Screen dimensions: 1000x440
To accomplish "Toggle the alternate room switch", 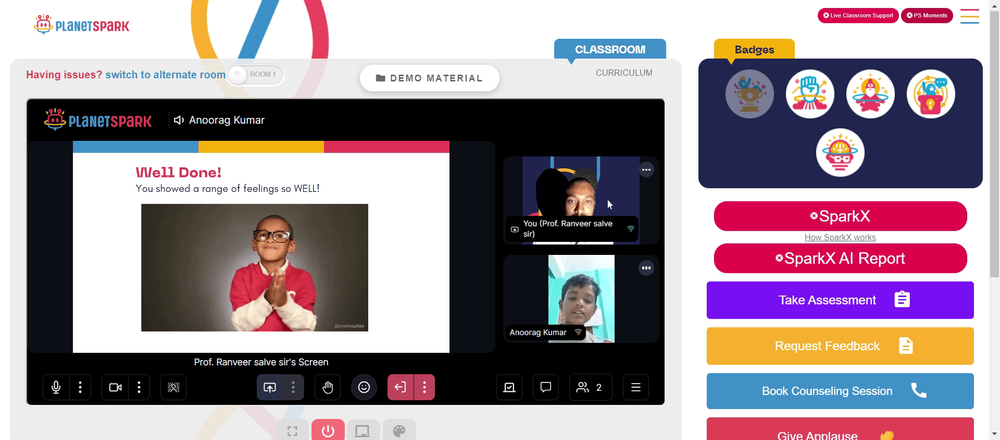I will (x=254, y=75).
